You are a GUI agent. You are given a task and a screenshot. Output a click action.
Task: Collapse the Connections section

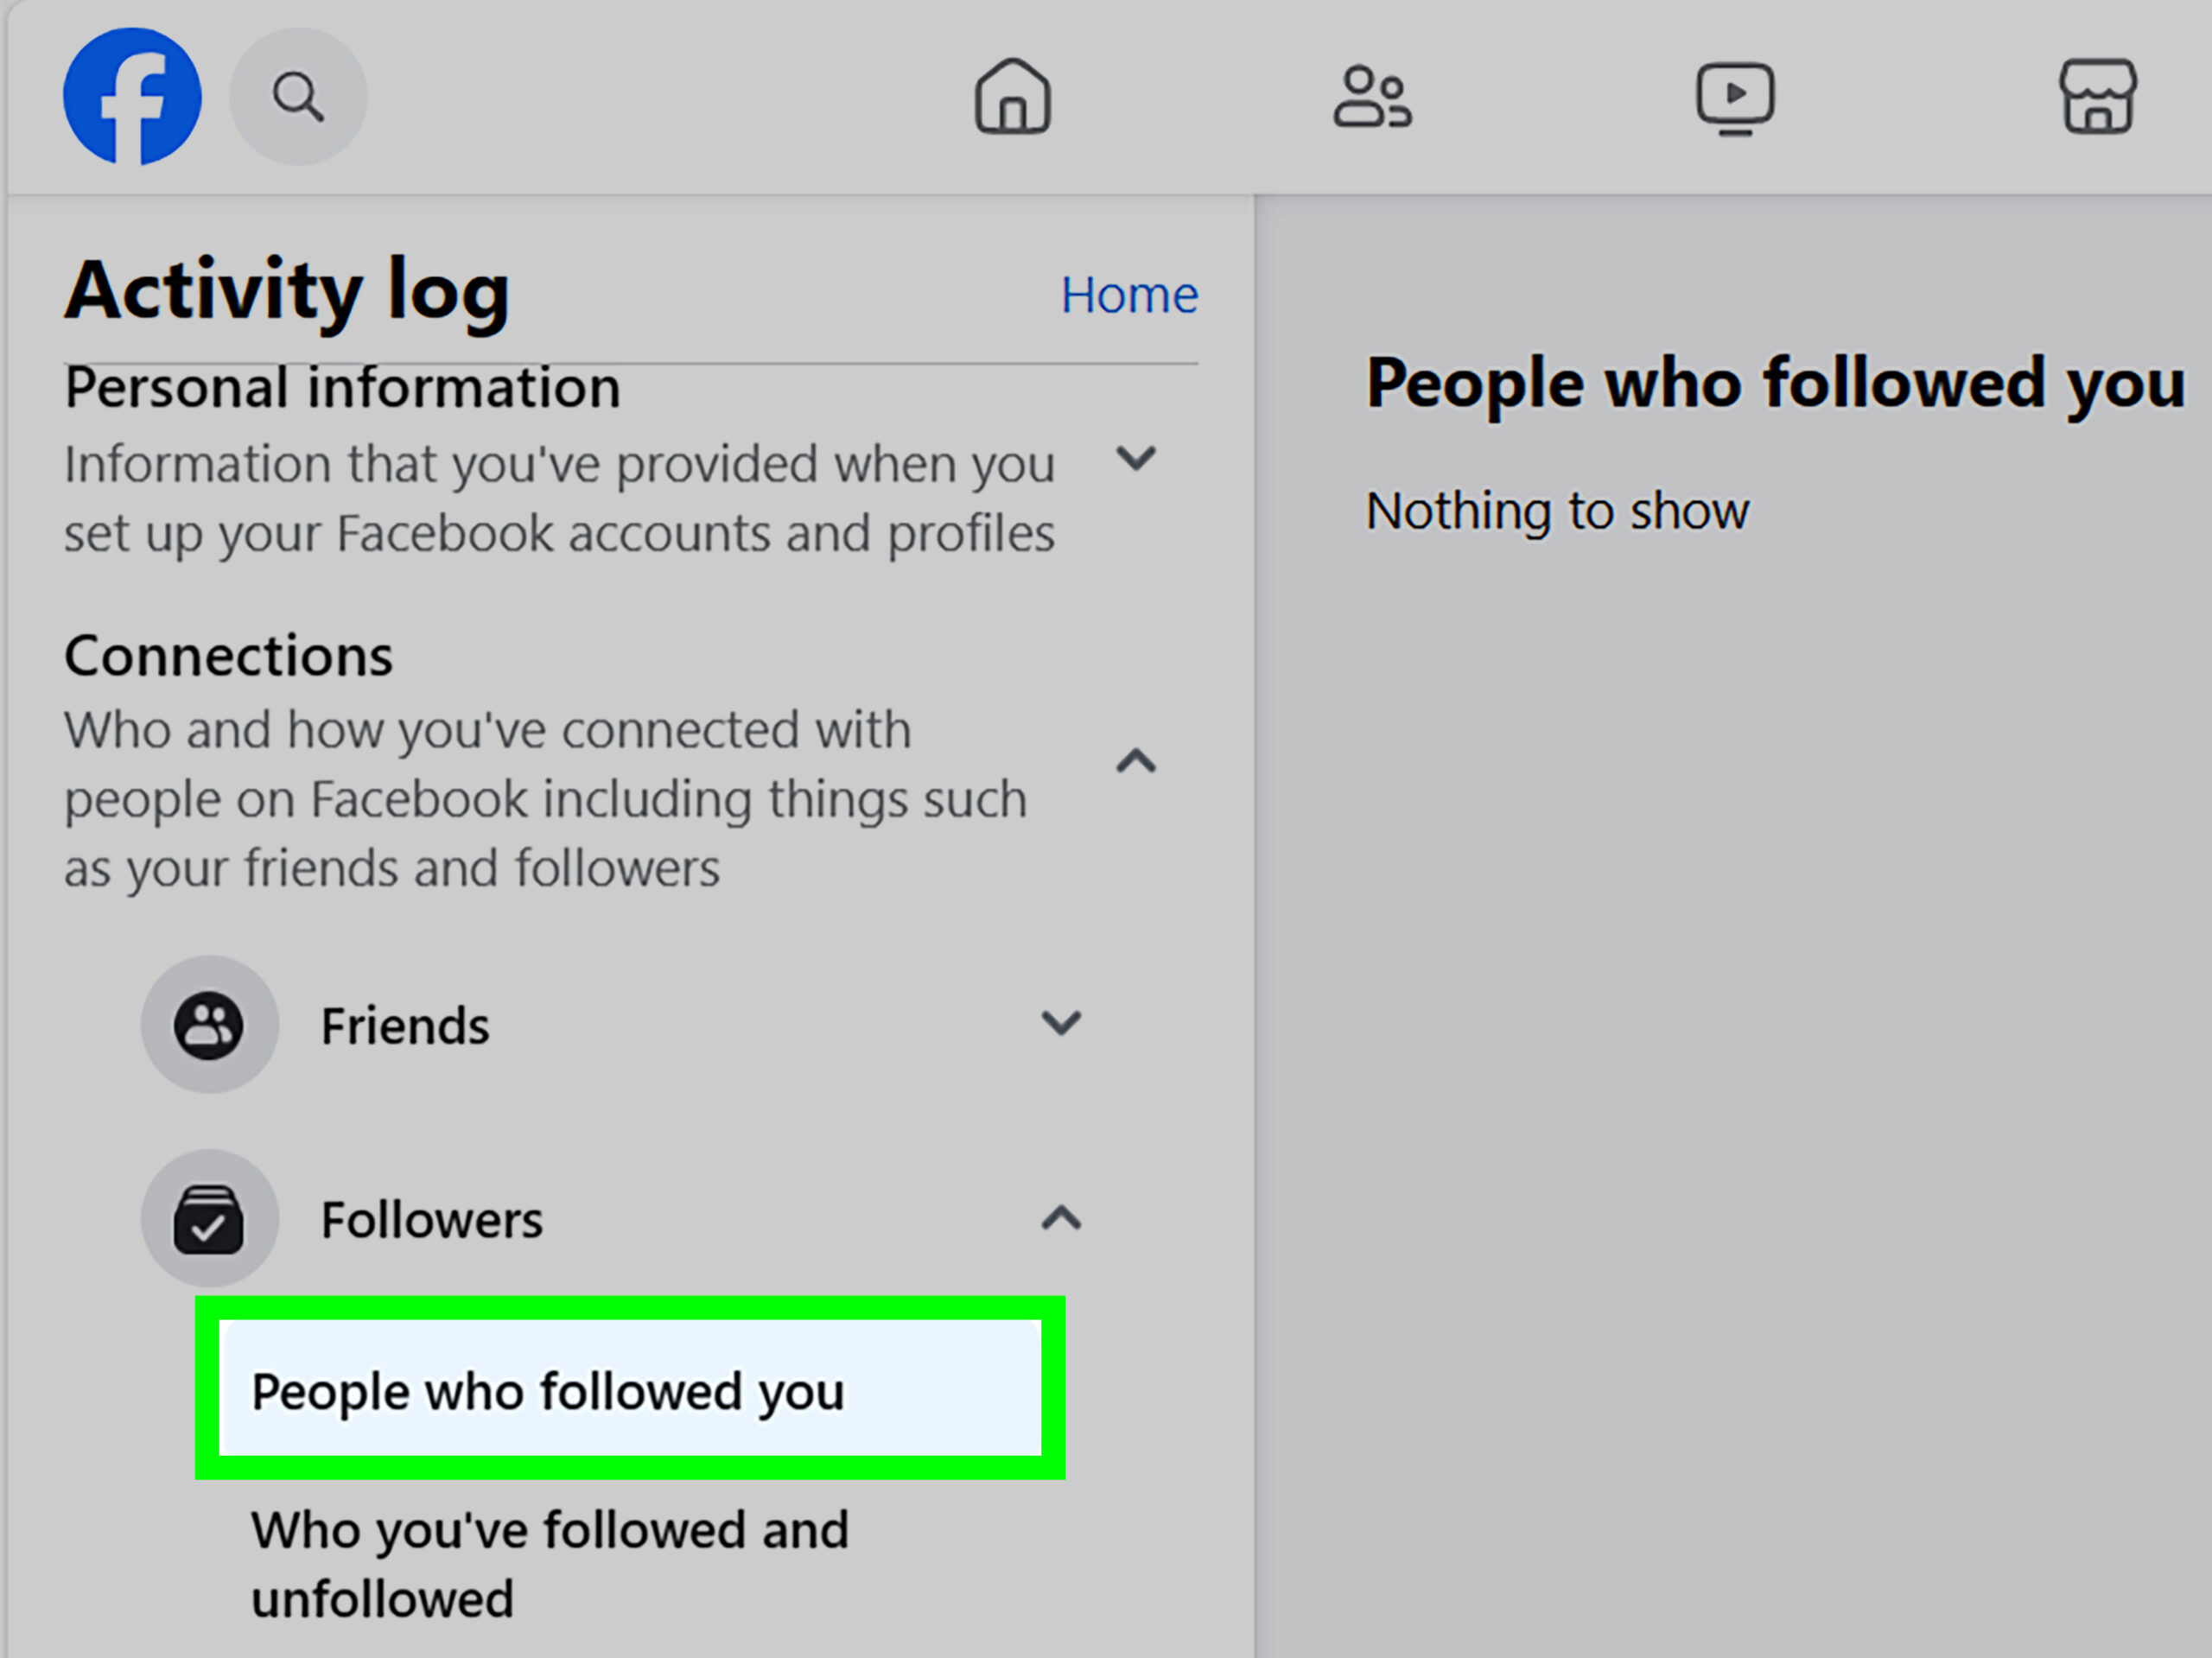click(x=1135, y=763)
